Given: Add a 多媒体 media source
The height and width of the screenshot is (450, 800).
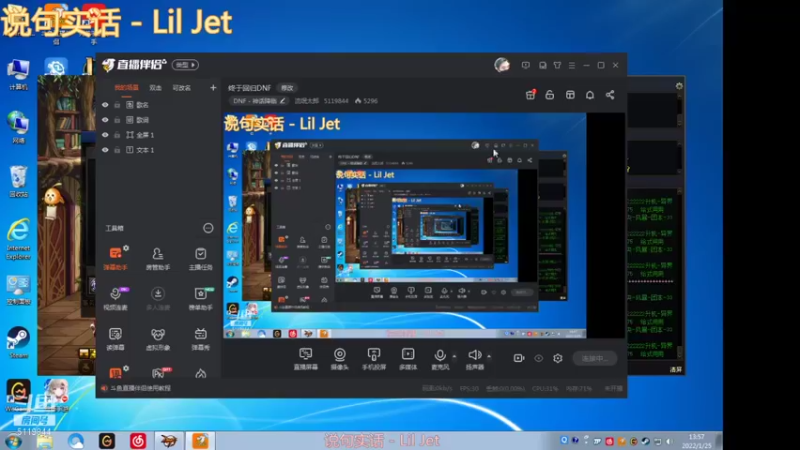Looking at the screenshot, I should 408,359.
